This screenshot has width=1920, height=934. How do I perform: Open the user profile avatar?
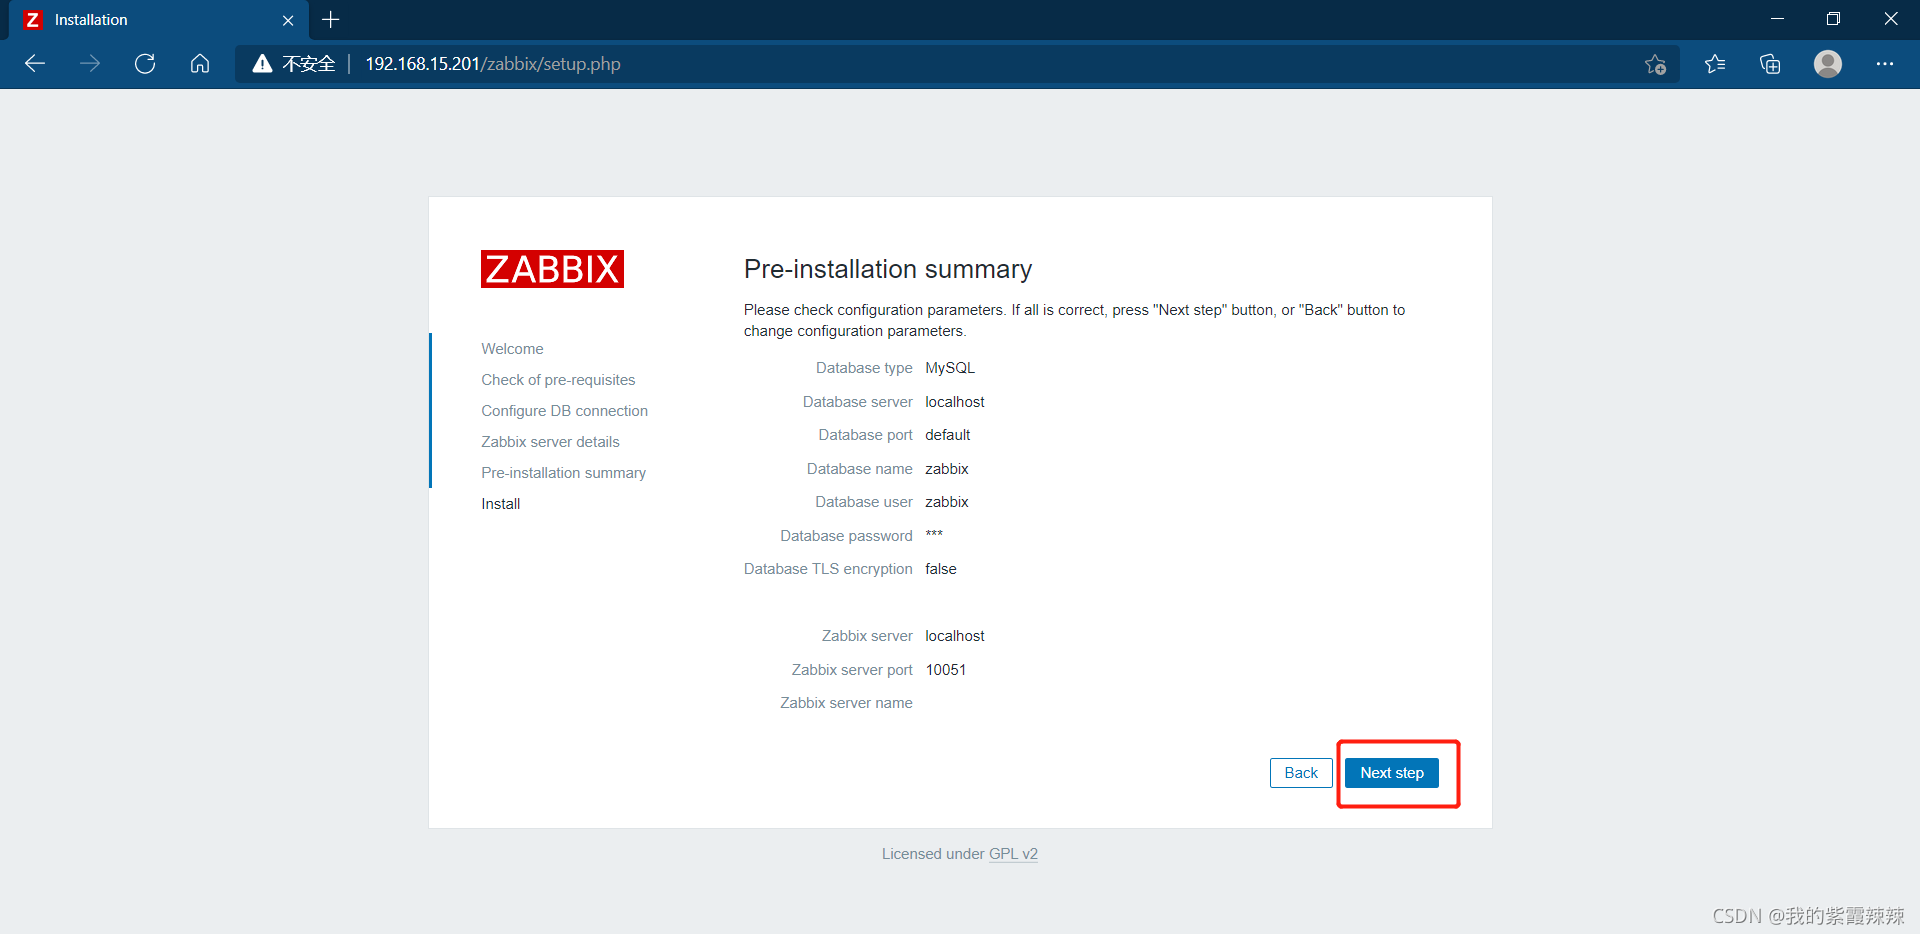click(x=1828, y=64)
